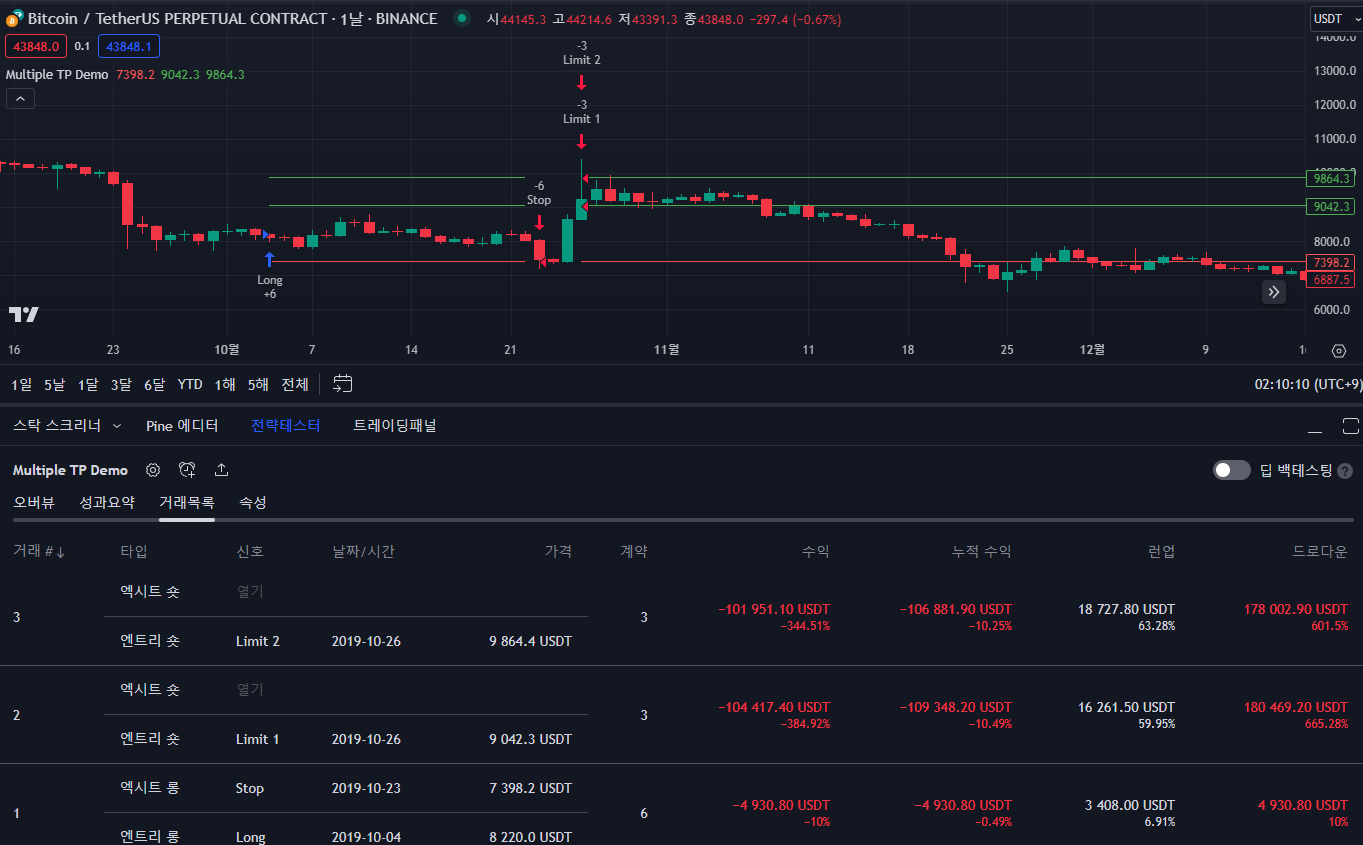The height and width of the screenshot is (845, 1363).
Task: Click the −104 417.40 USDT profit cell
Action: (x=774, y=707)
